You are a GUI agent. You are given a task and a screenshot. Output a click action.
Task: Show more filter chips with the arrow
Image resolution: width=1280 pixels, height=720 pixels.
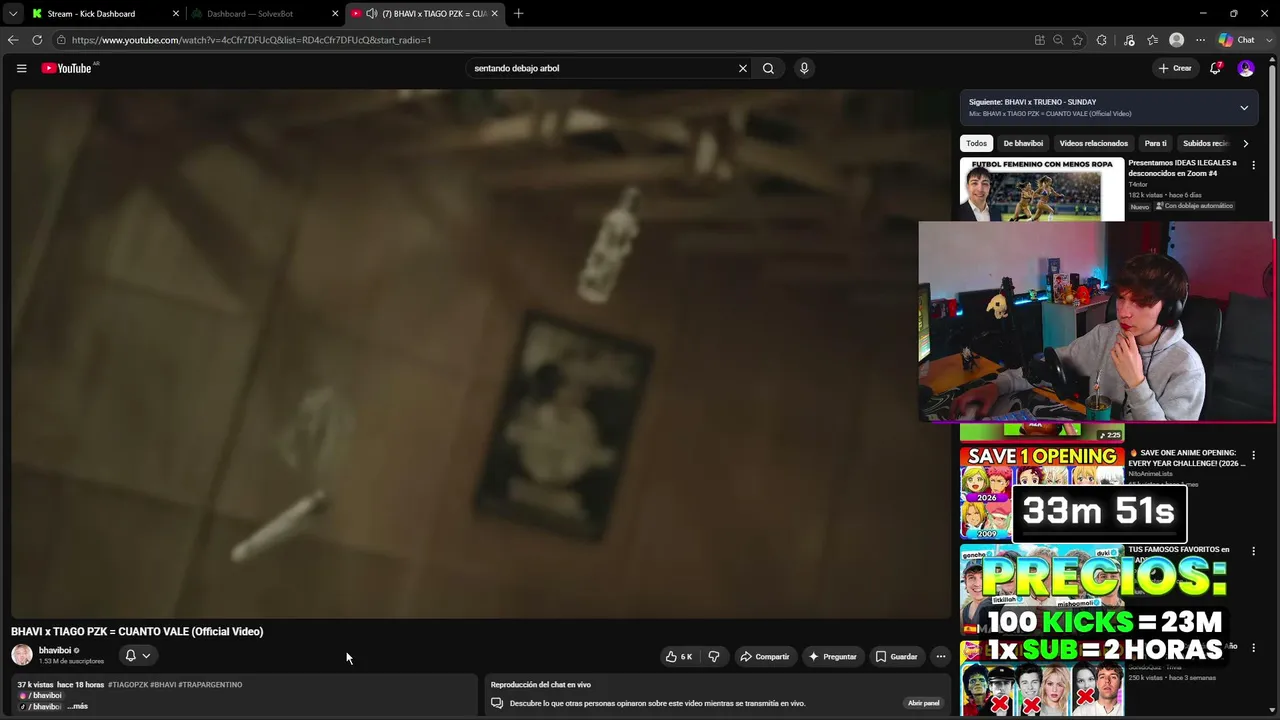click(1245, 143)
